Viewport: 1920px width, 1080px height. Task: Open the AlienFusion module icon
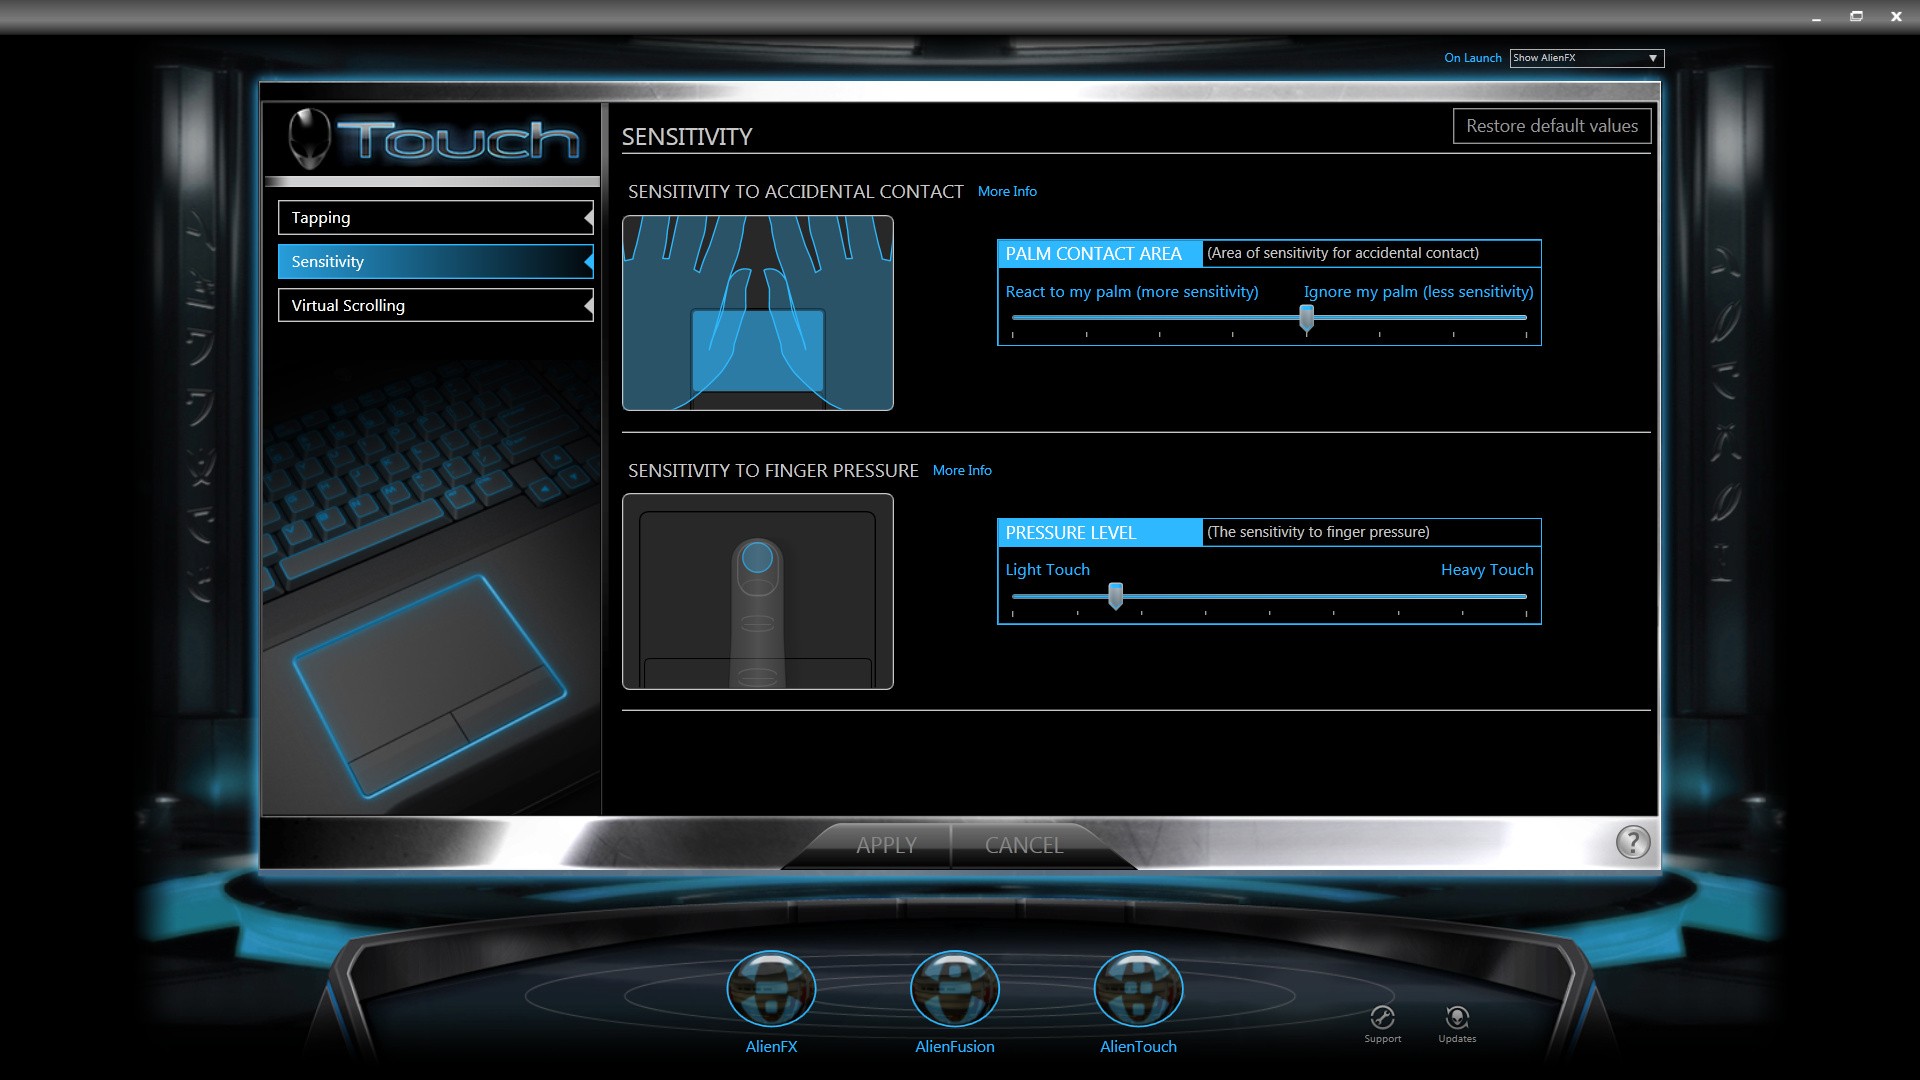(955, 989)
